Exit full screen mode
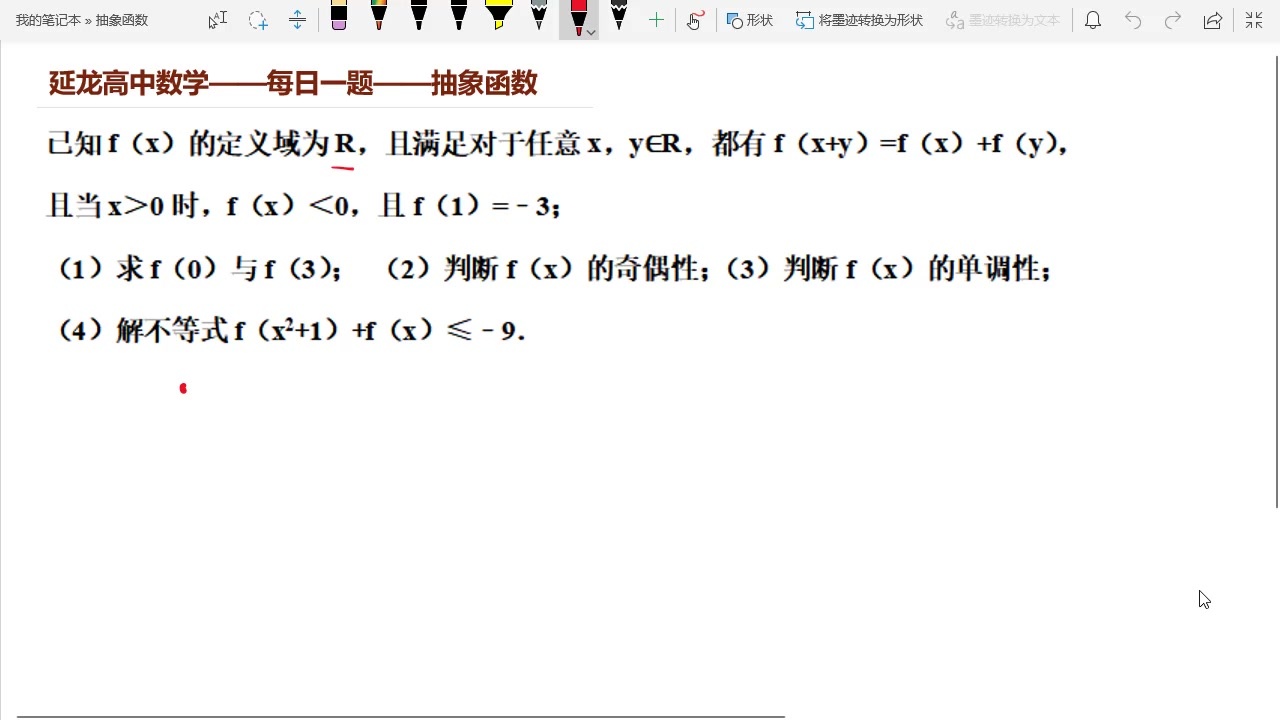The image size is (1280, 720). (1253, 20)
